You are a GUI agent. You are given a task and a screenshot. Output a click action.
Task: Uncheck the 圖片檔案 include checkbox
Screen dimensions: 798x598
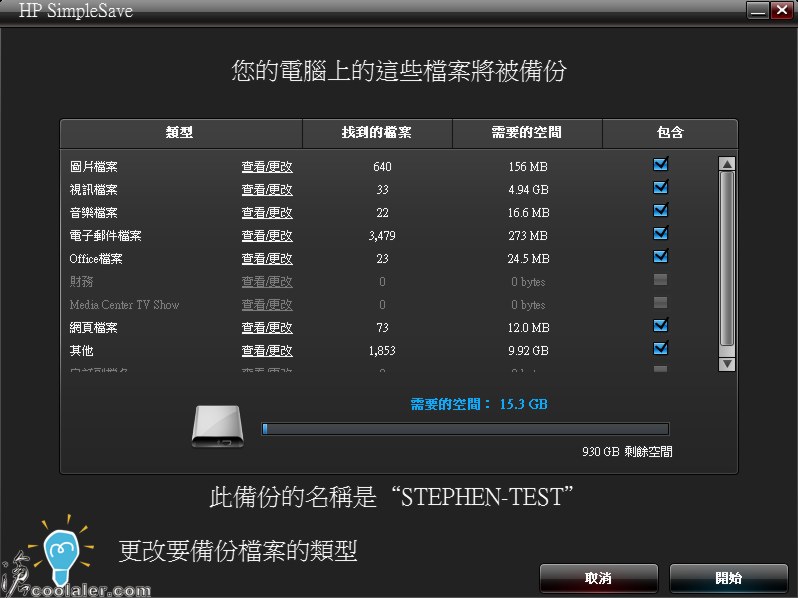tap(661, 164)
